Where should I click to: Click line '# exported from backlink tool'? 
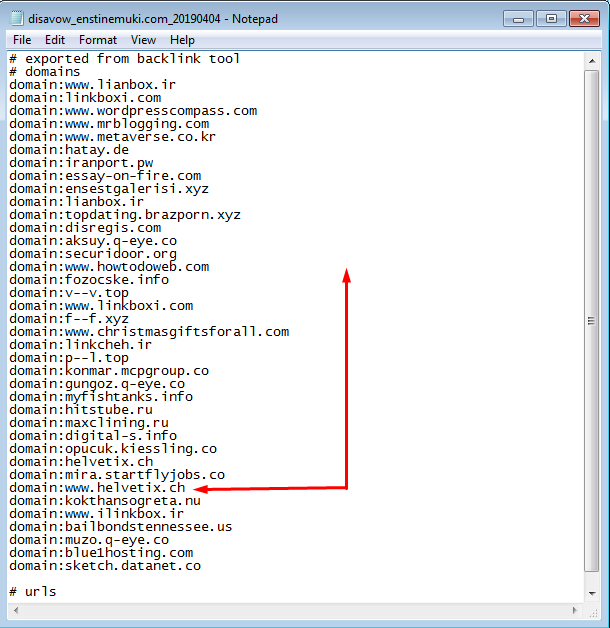pos(125,58)
